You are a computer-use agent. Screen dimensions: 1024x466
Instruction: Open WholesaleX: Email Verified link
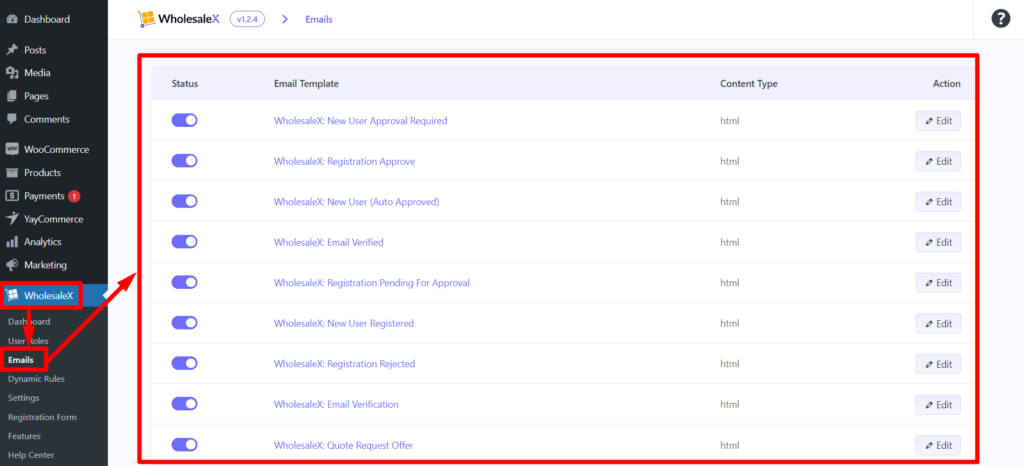(x=328, y=242)
